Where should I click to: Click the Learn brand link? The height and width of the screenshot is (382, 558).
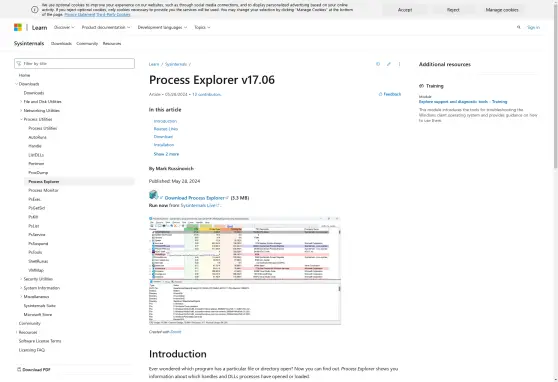coord(40,27)
